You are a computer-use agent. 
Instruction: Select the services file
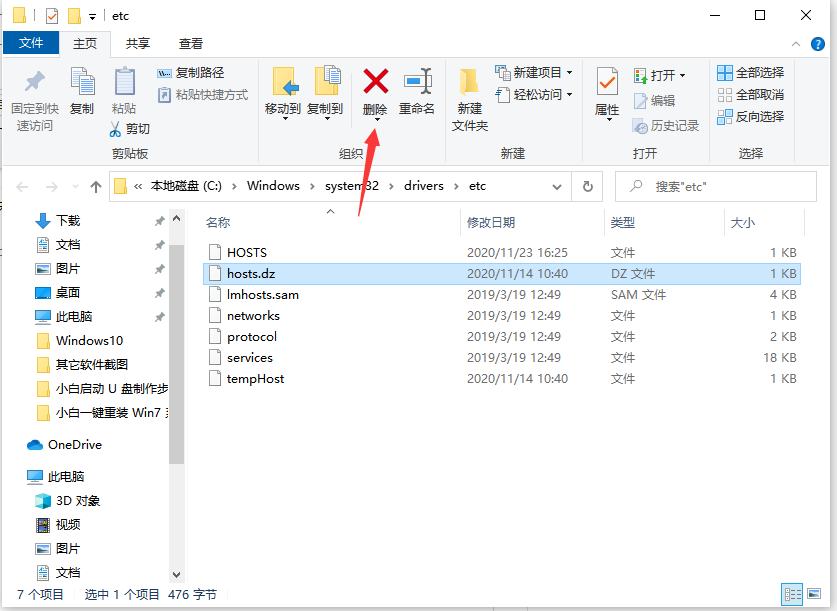502,358
